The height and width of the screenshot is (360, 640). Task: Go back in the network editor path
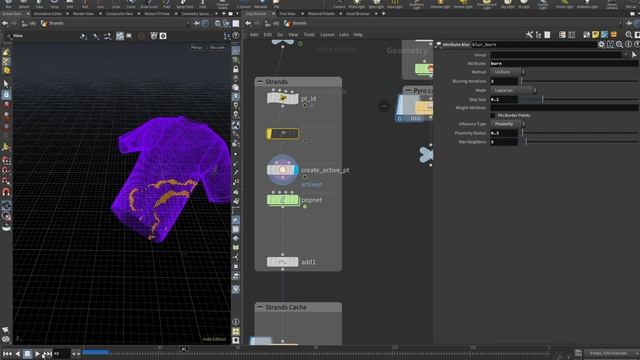(x=248, y=24)
